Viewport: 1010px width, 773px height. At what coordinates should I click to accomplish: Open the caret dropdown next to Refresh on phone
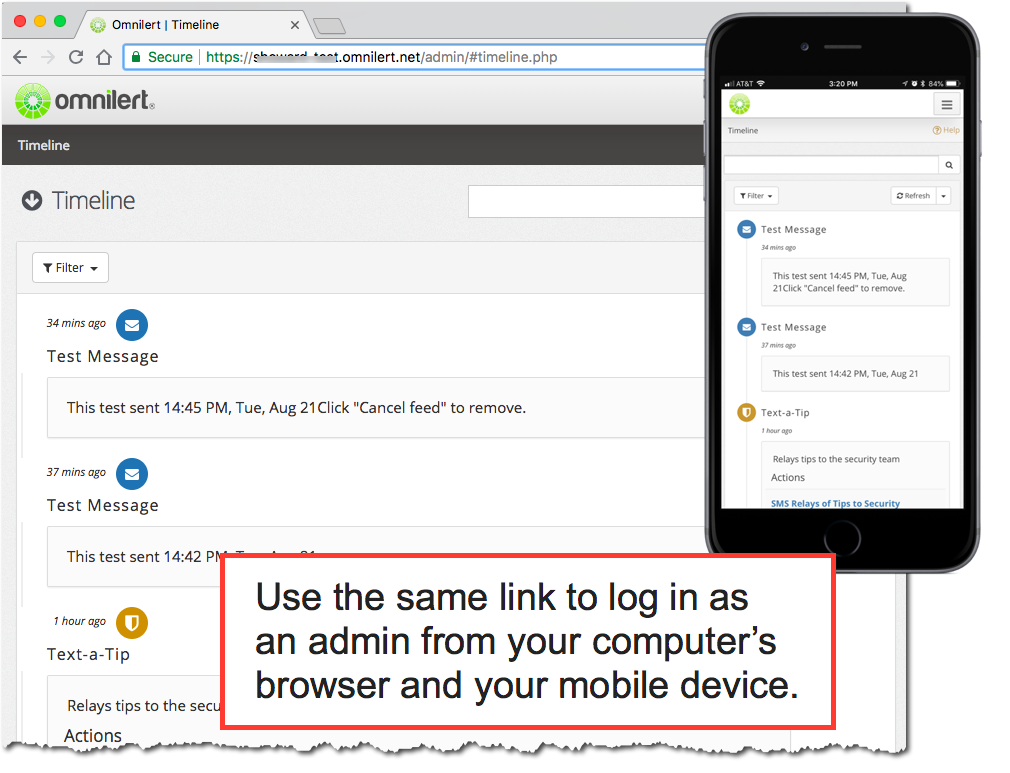click(x=944, y=196)
